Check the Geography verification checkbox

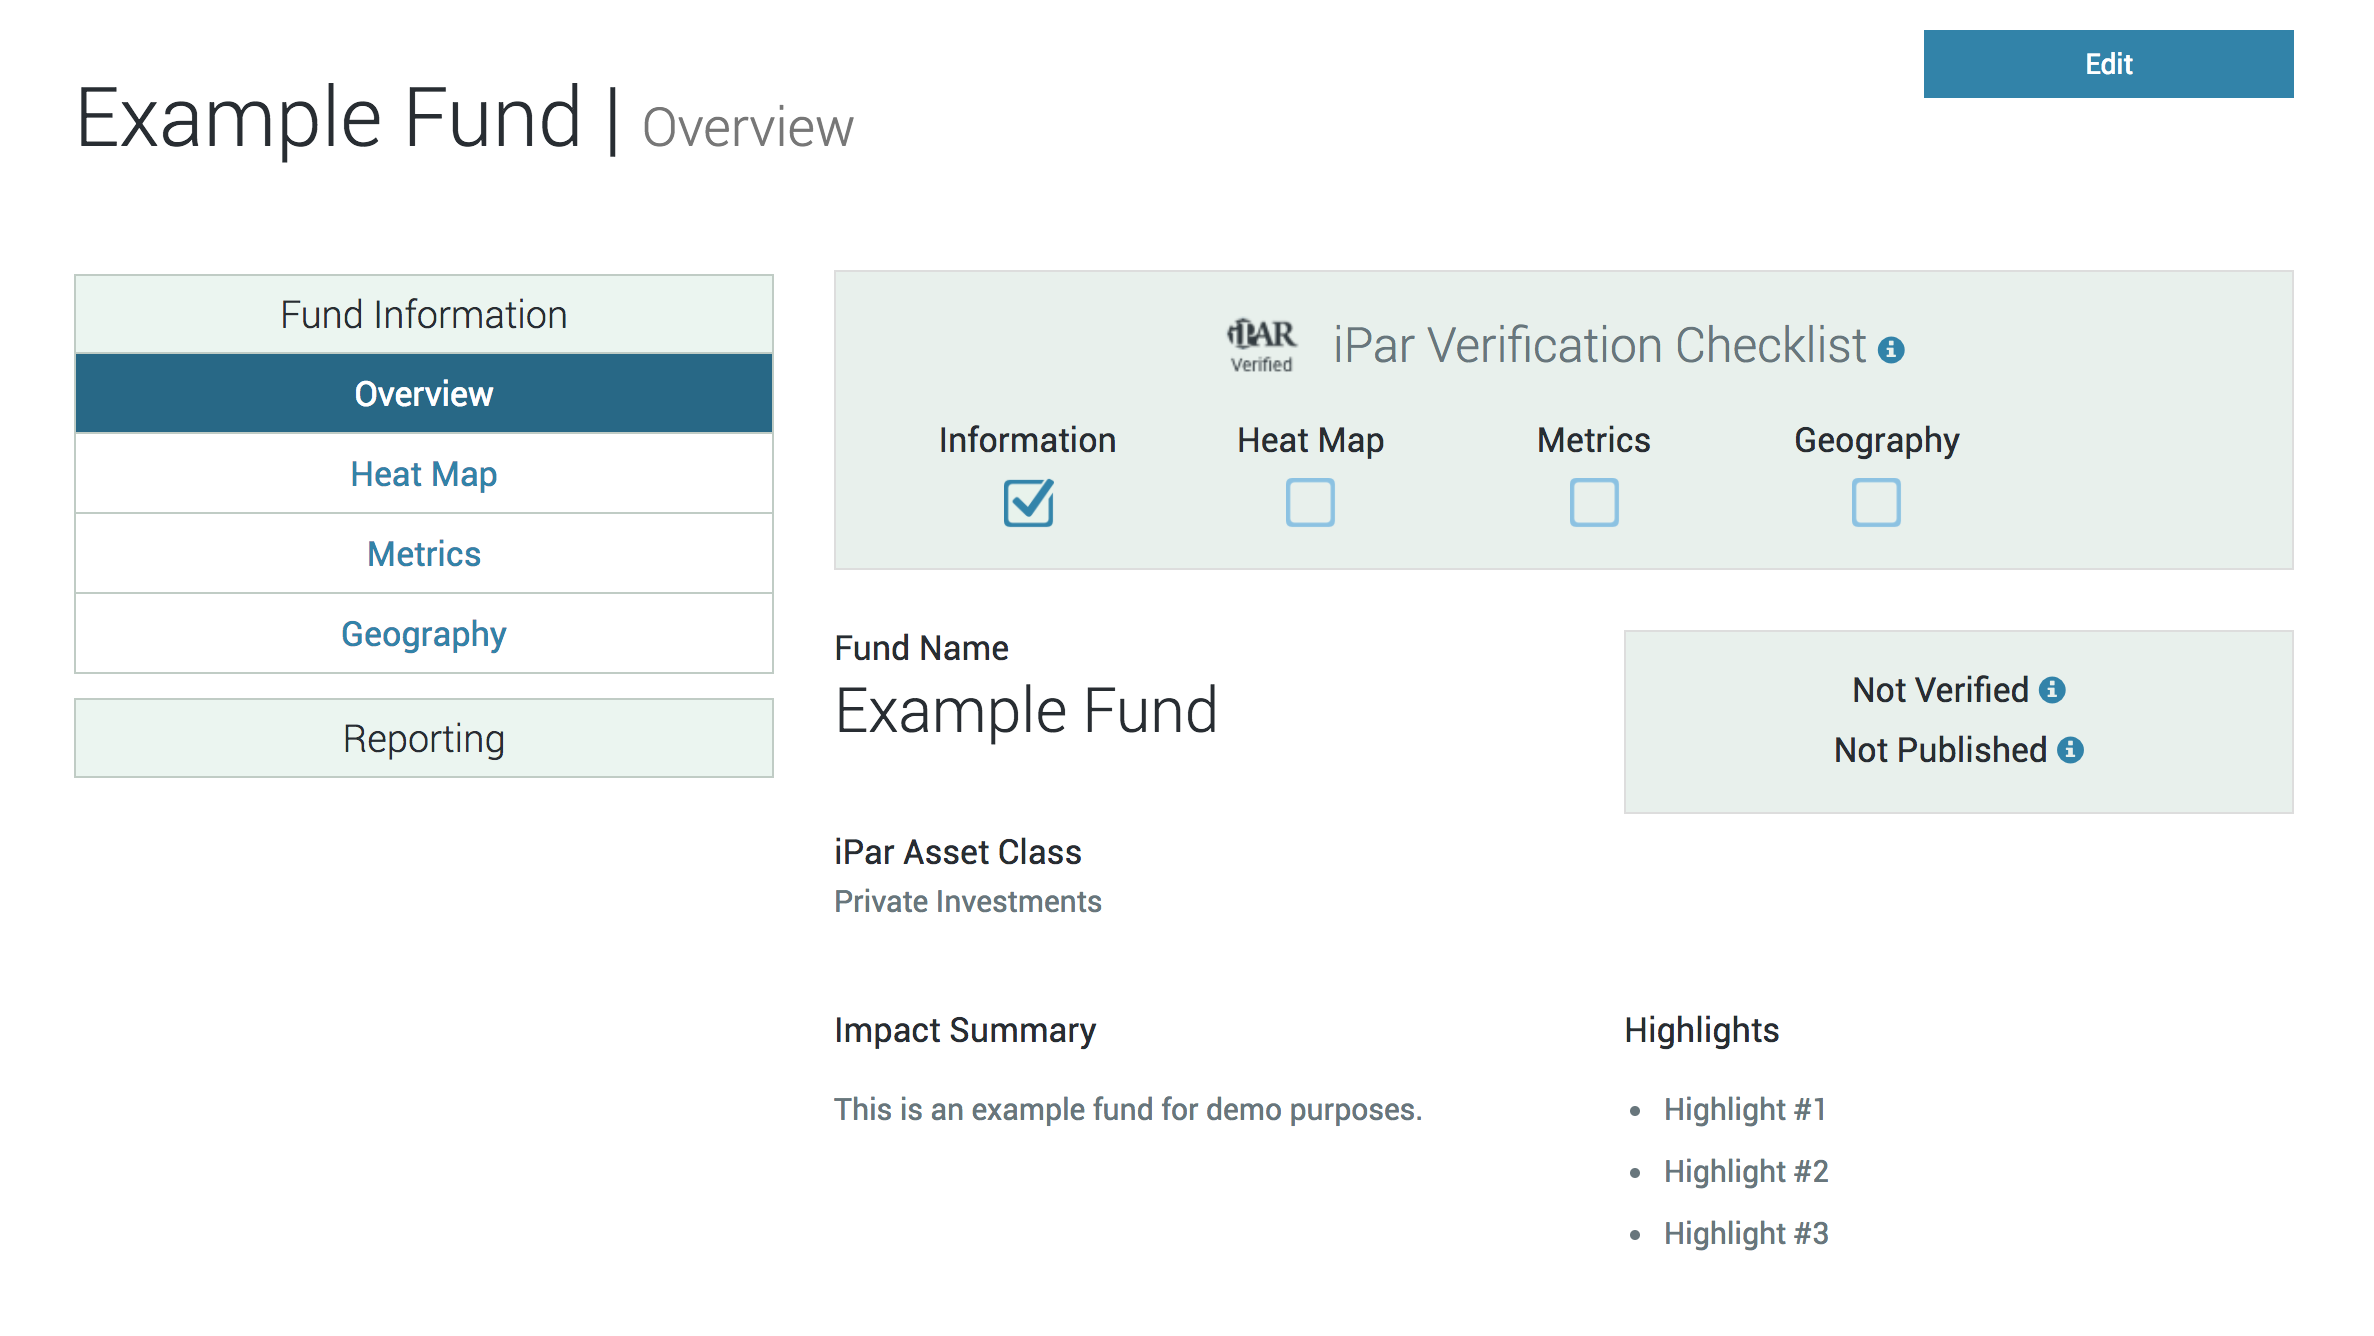click(1876, 502)
